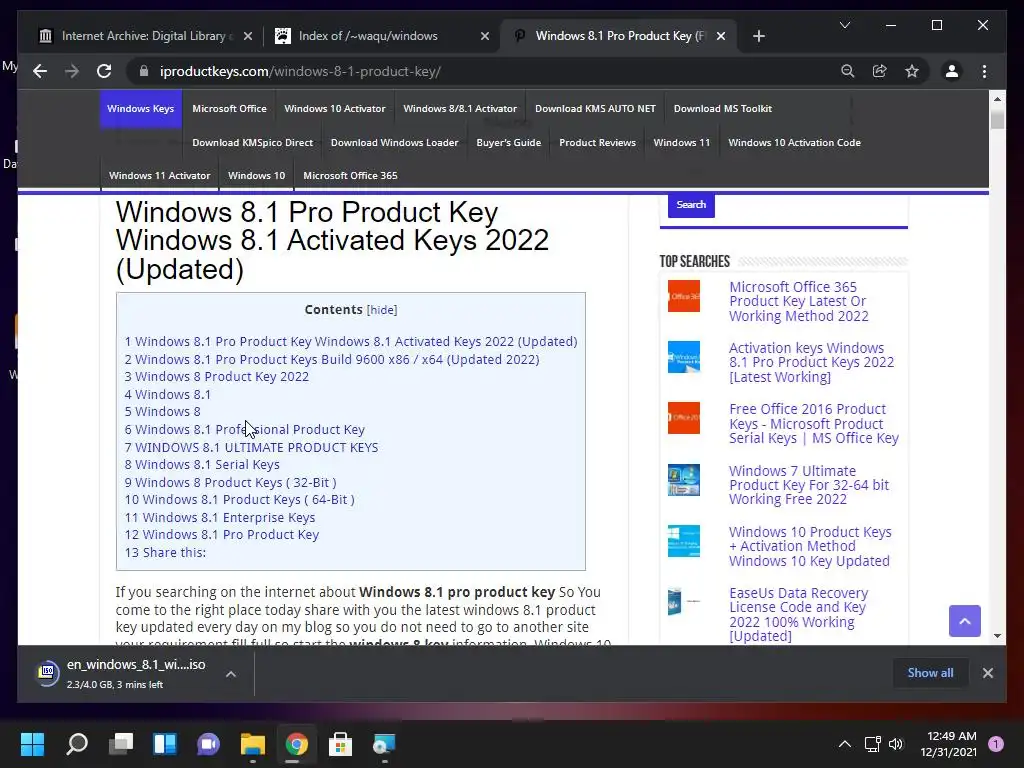The image size is (1024, 768).
Task: Expand download options chevron for ISO file
Action: click(x=231, y=673)
